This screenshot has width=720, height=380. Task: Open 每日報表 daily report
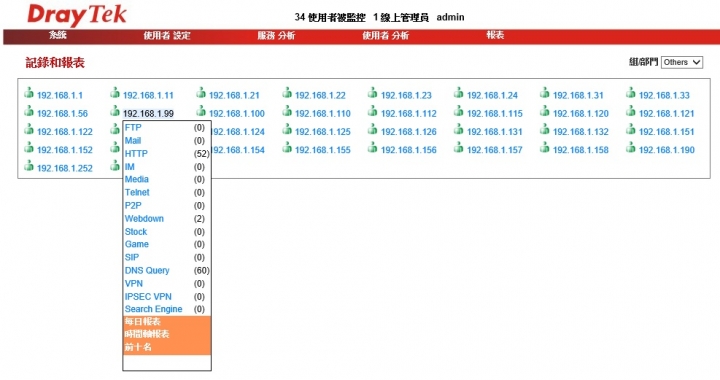click(x=142, y=321)
